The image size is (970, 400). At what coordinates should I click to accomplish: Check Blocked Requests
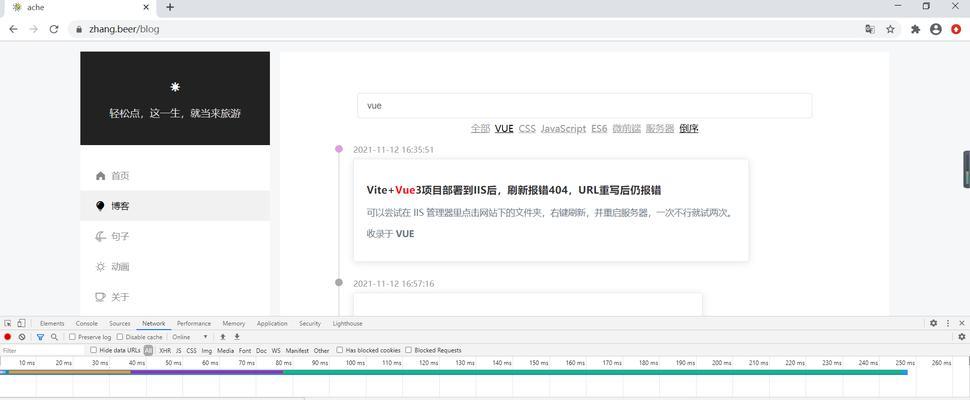[x=408, y=350]
